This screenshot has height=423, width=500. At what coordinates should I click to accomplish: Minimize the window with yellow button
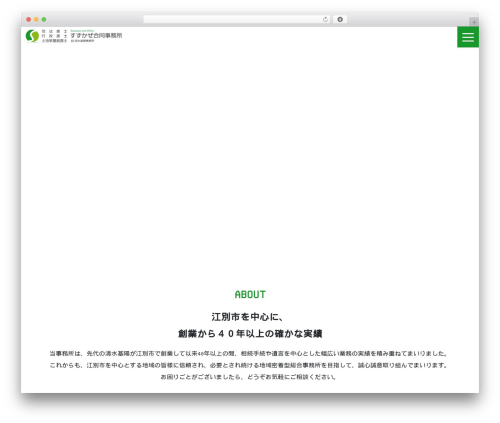coord(36,20)
